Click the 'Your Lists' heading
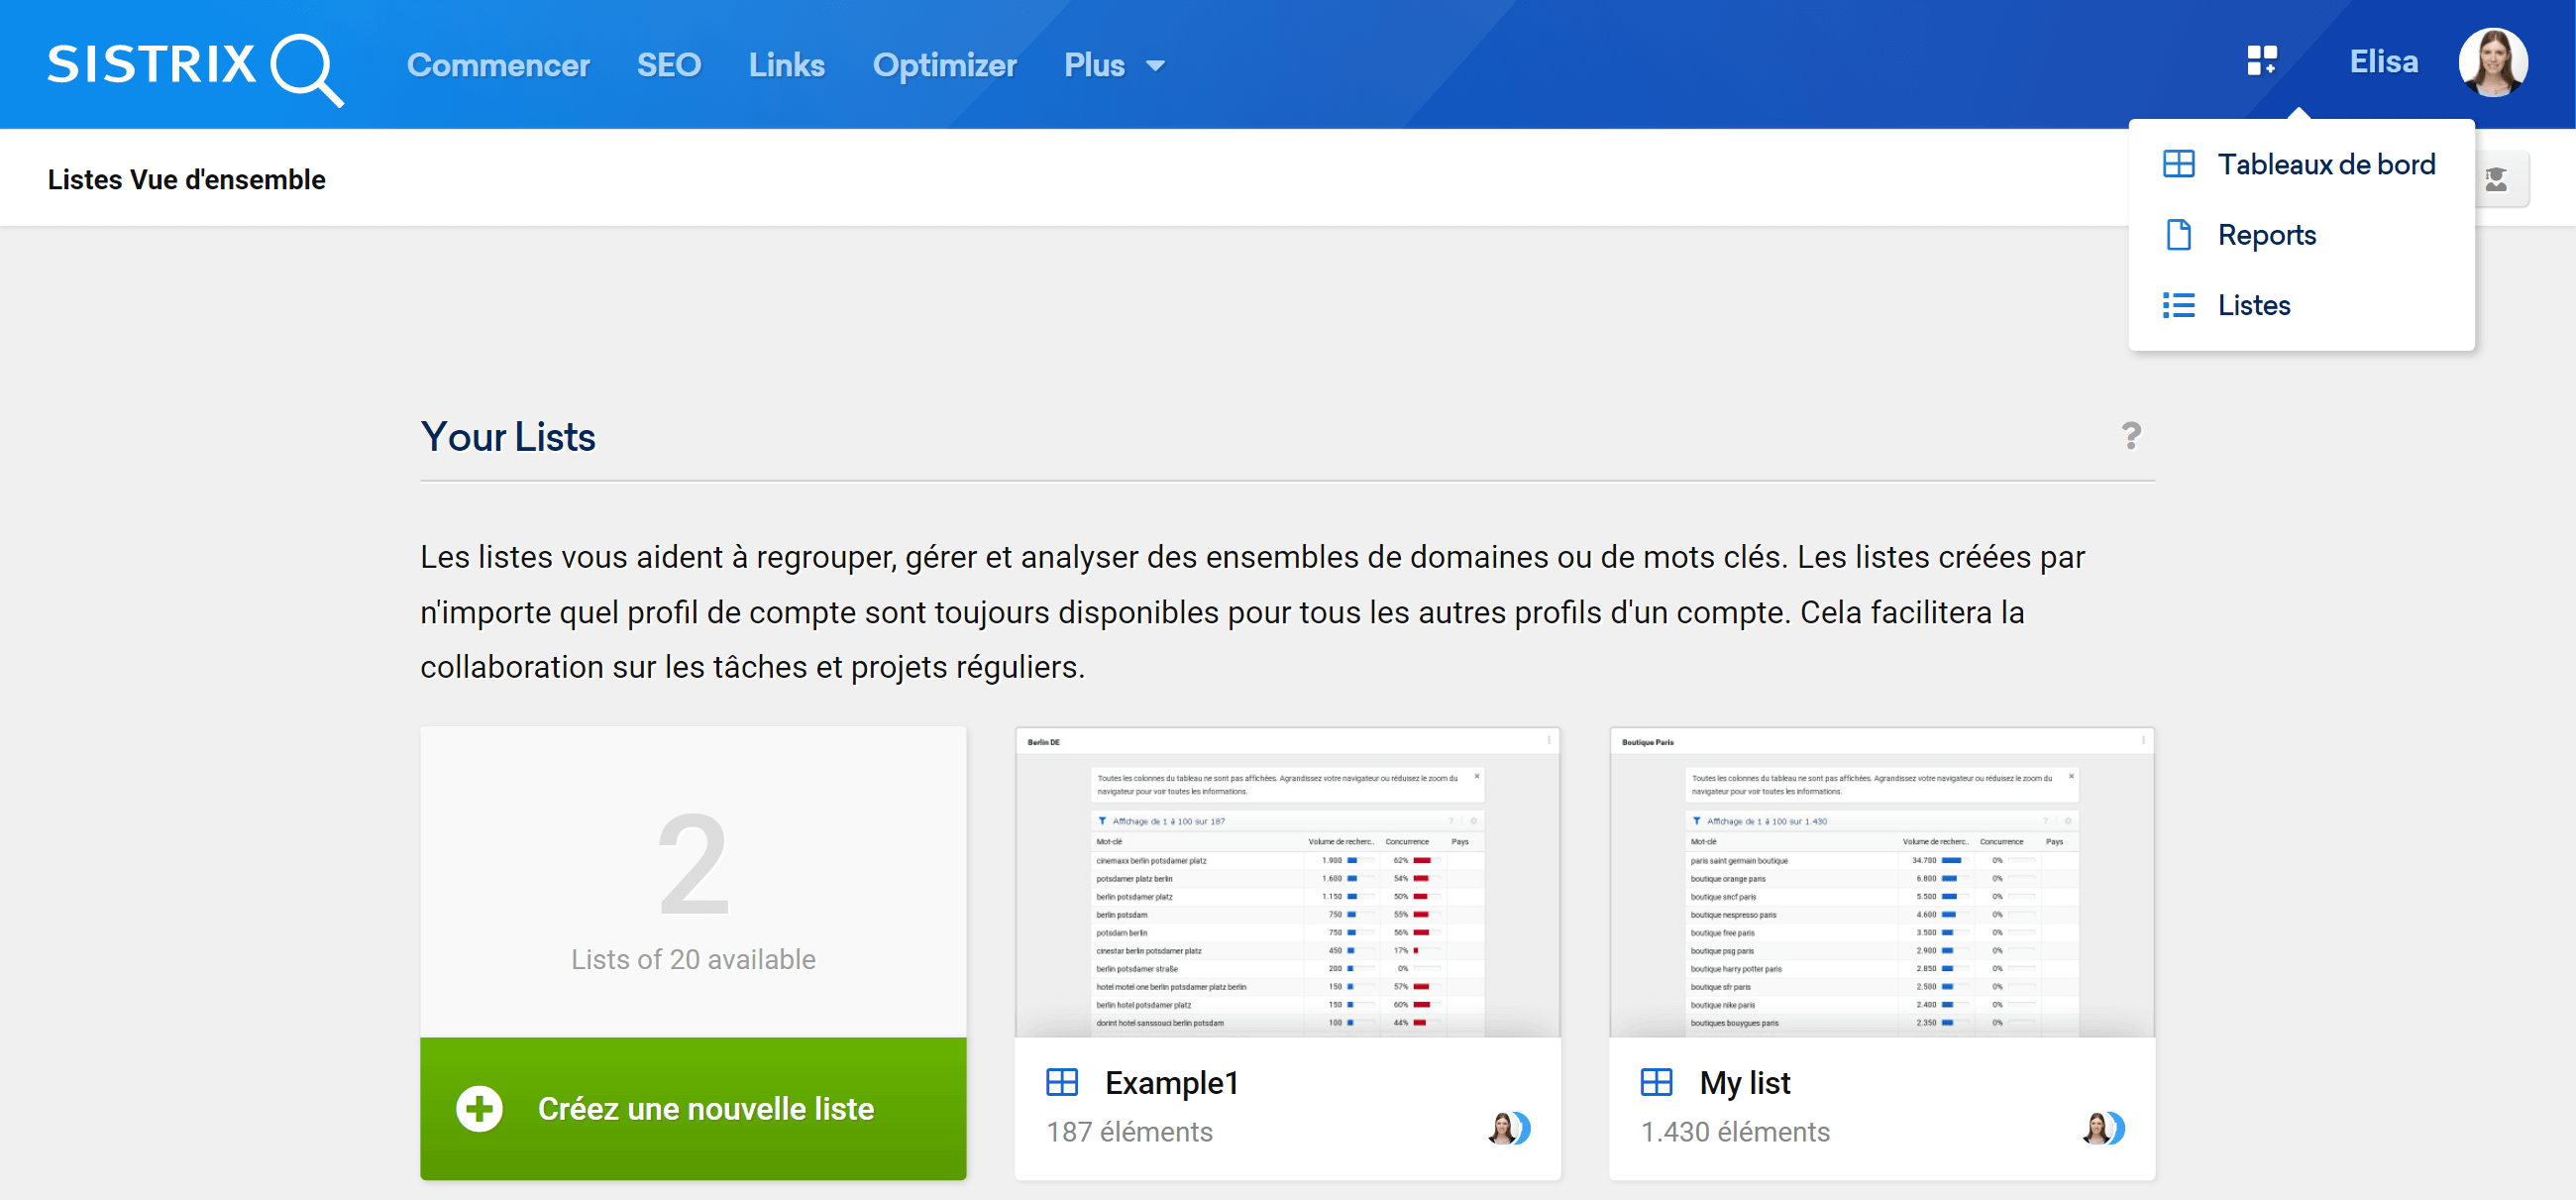This screenshot has height=1200, width=2576. (x=508, y=437)
